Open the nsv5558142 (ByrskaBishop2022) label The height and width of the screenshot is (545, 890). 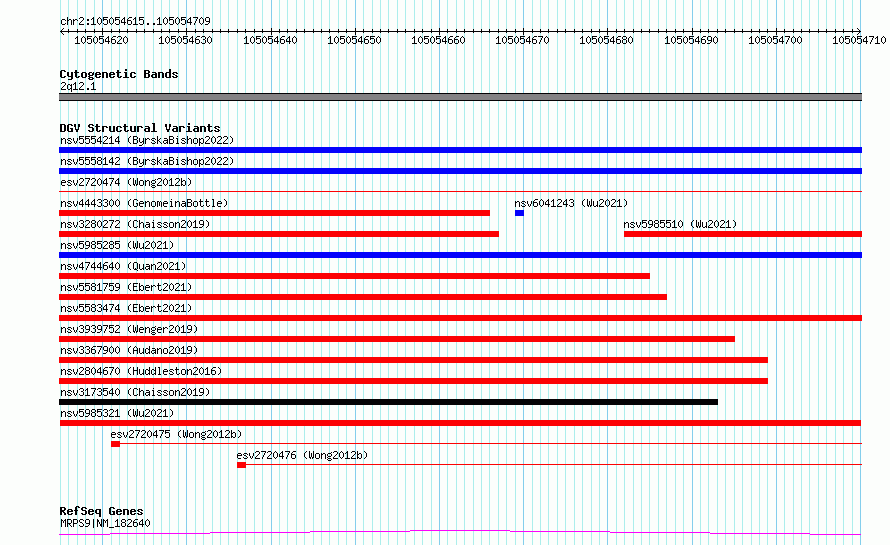pyautogui.click(x=147, y=161)
